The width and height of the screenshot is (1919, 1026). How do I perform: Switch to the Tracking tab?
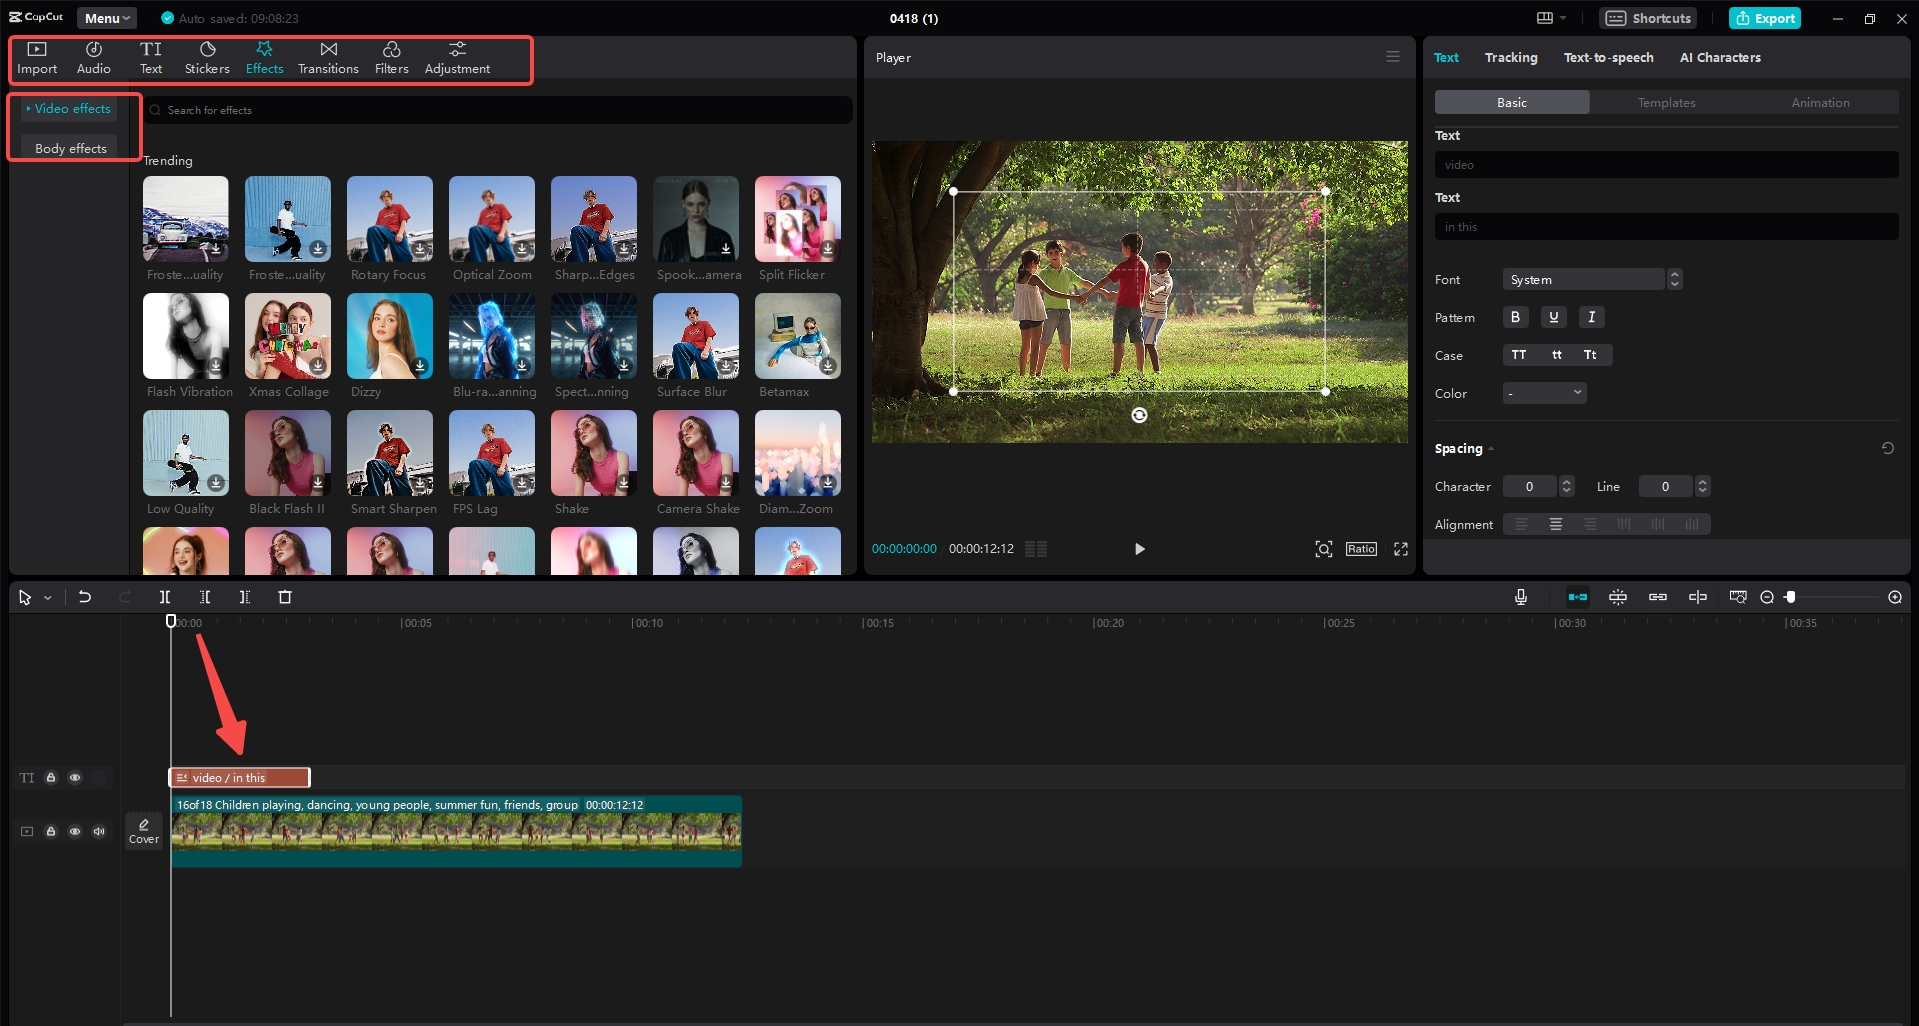[x=1510, y=57]
